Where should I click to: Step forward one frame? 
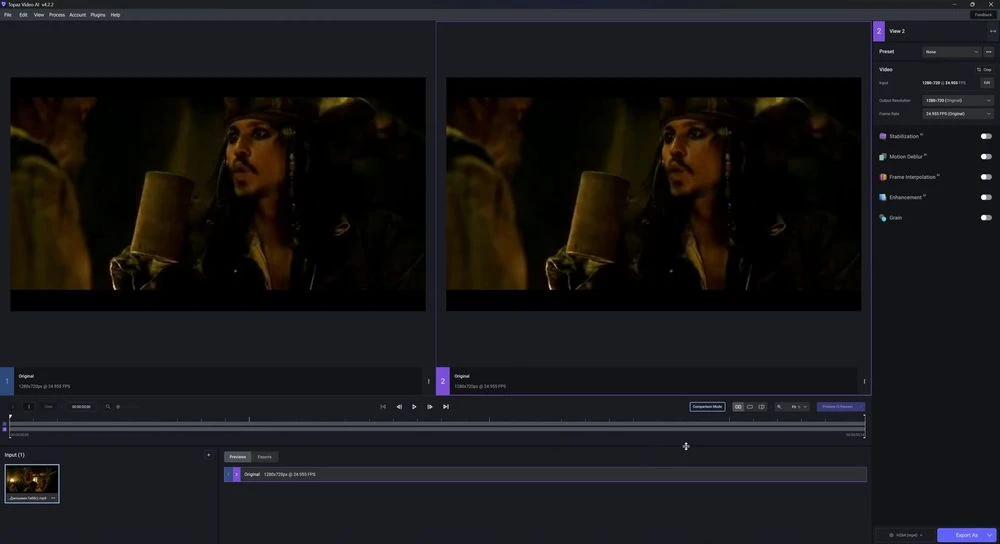click(430, 407)
